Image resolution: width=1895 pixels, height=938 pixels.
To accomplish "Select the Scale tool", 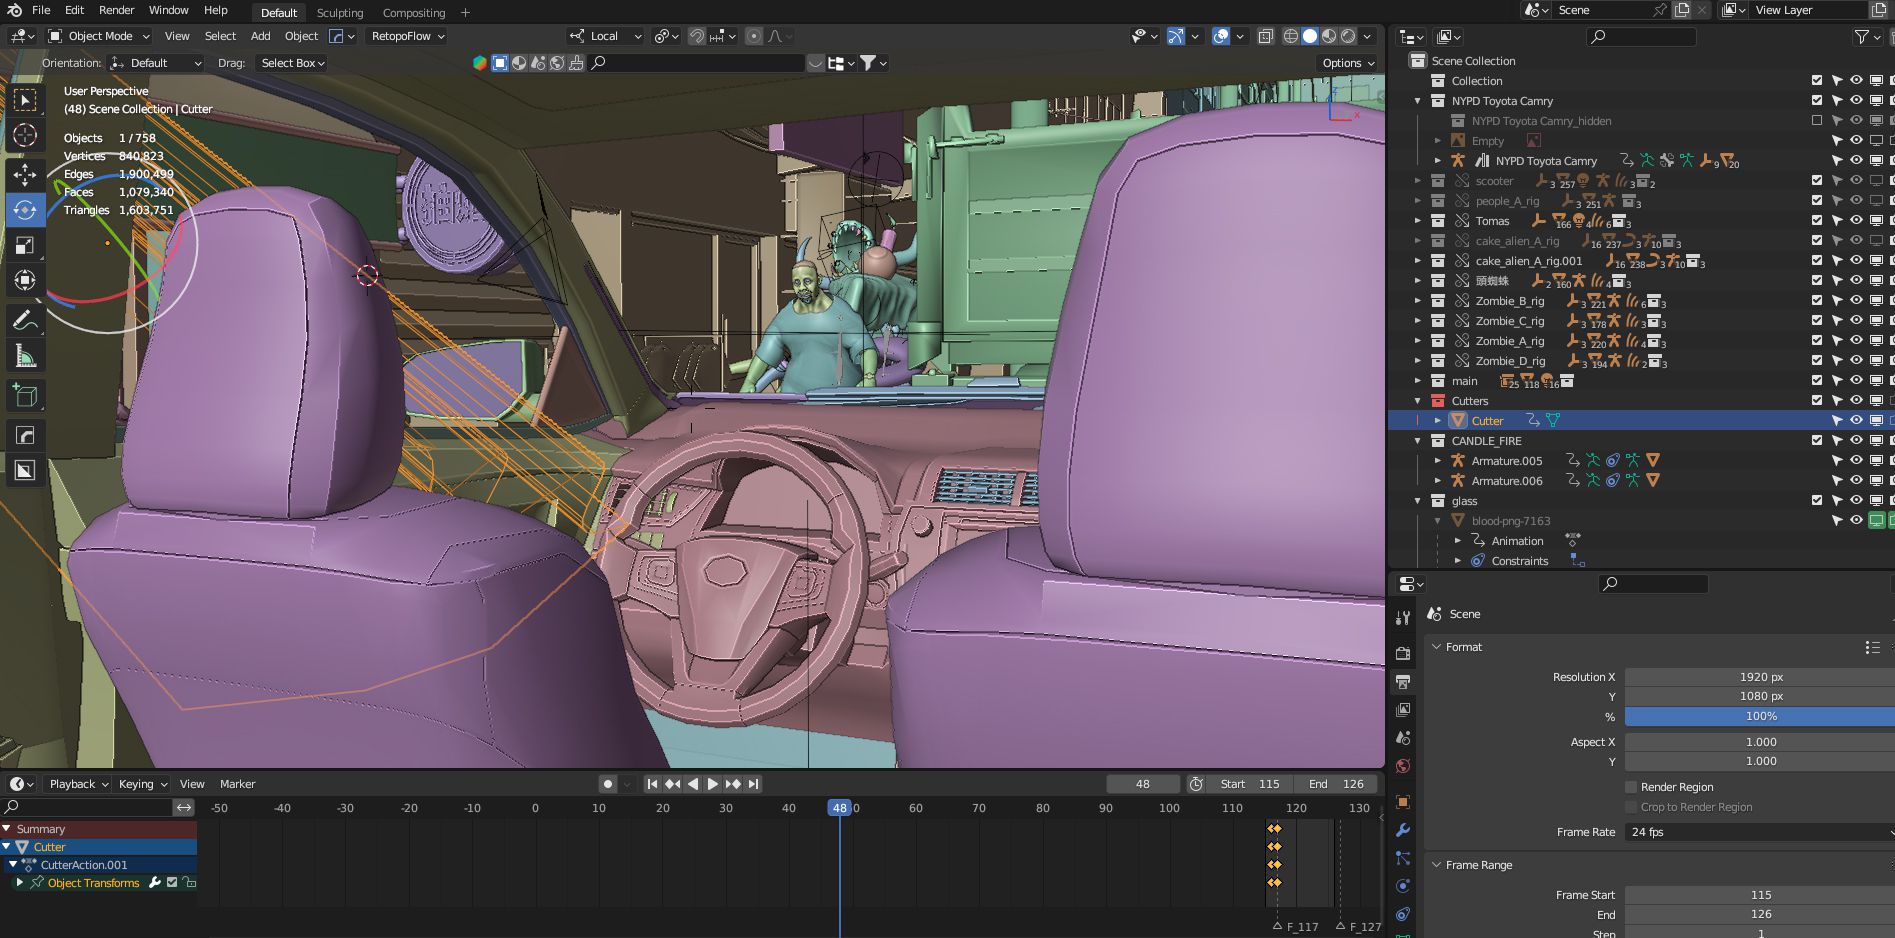I will [25, 246].
